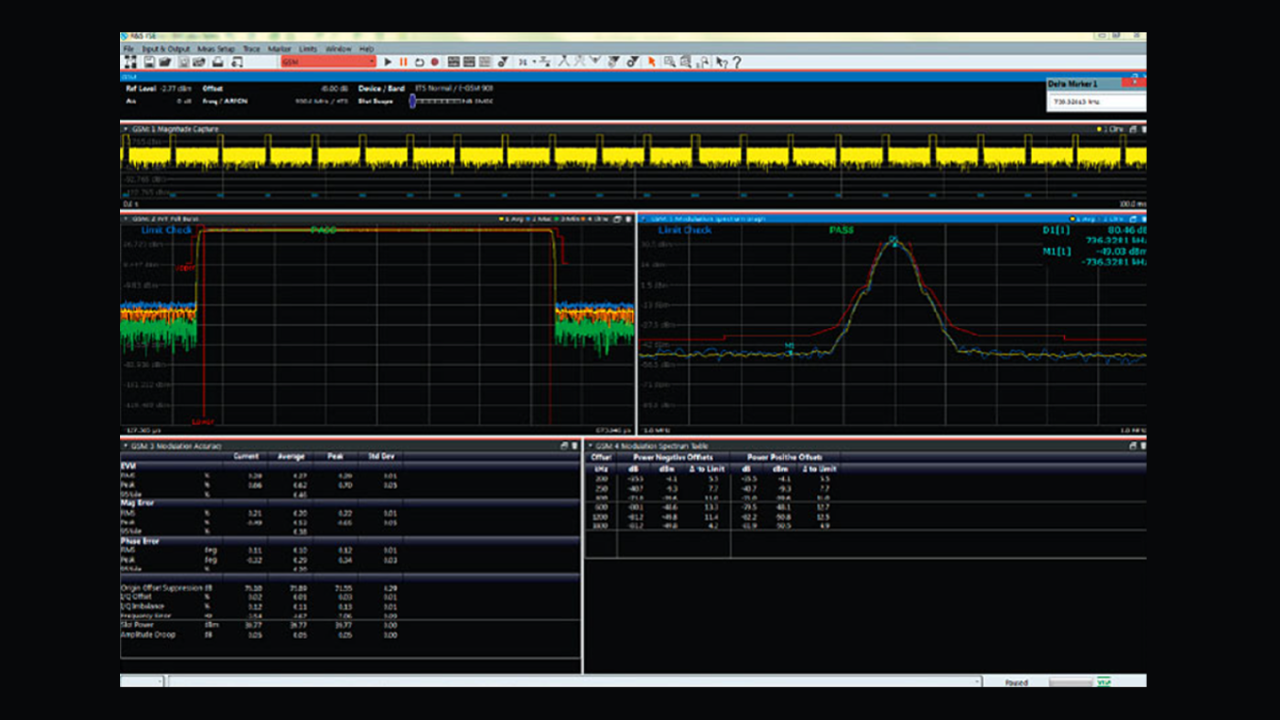Undock the PvT Full Burst pane
This screenshot has height=720, width=1280.
(618, 217)
